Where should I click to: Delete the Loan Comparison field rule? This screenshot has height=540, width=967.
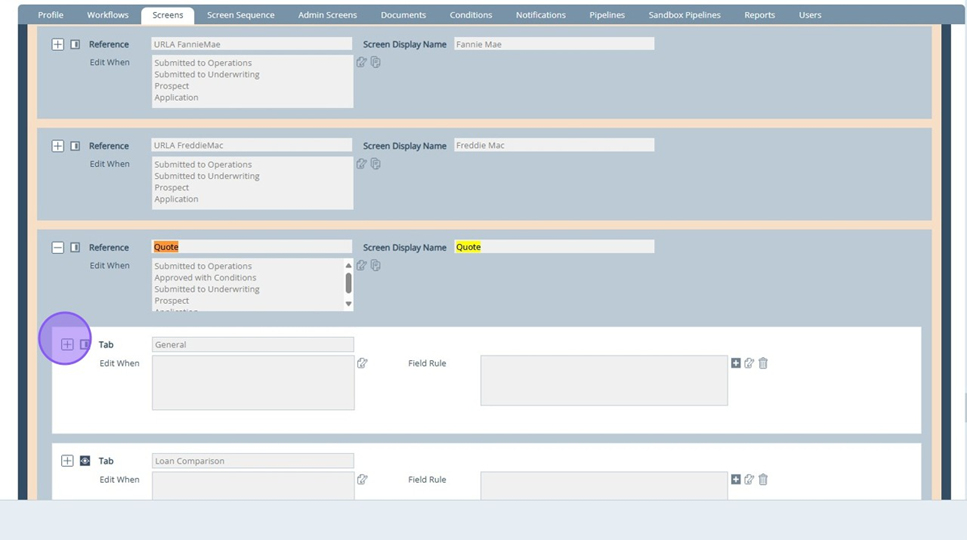pyautogui.click(x=763, y=480)
